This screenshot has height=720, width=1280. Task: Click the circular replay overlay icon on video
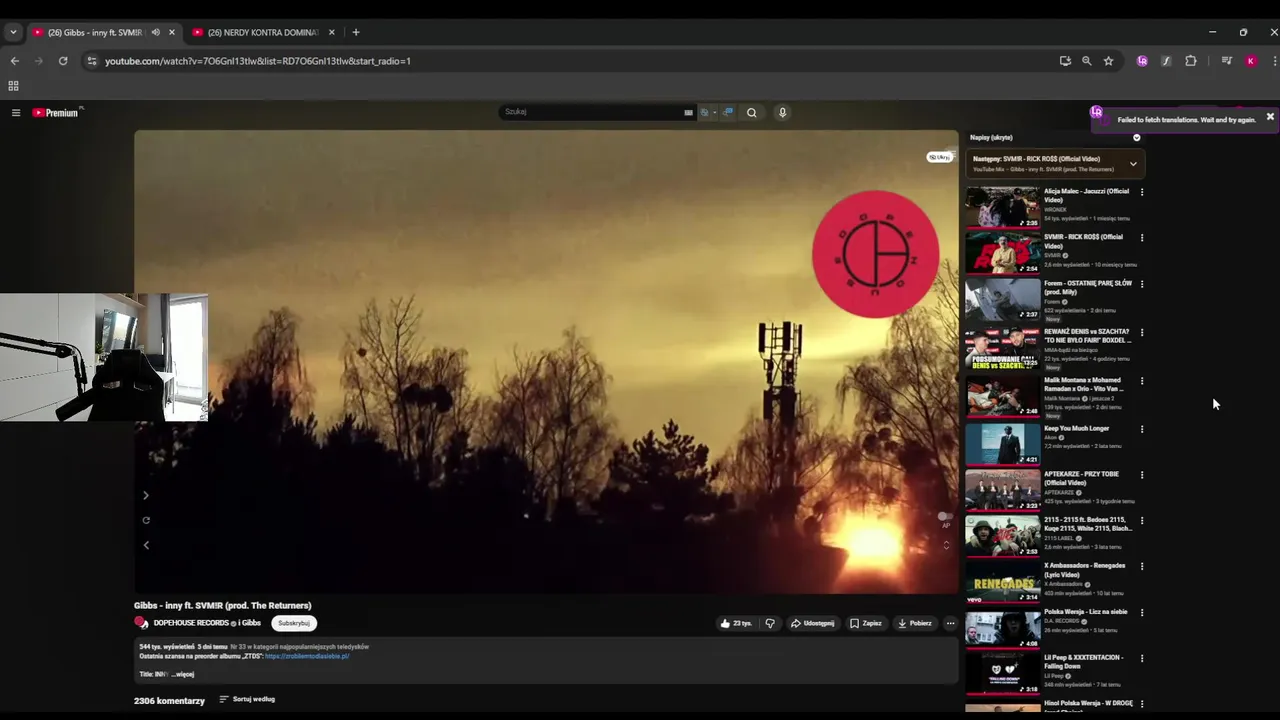coord(146,520)
